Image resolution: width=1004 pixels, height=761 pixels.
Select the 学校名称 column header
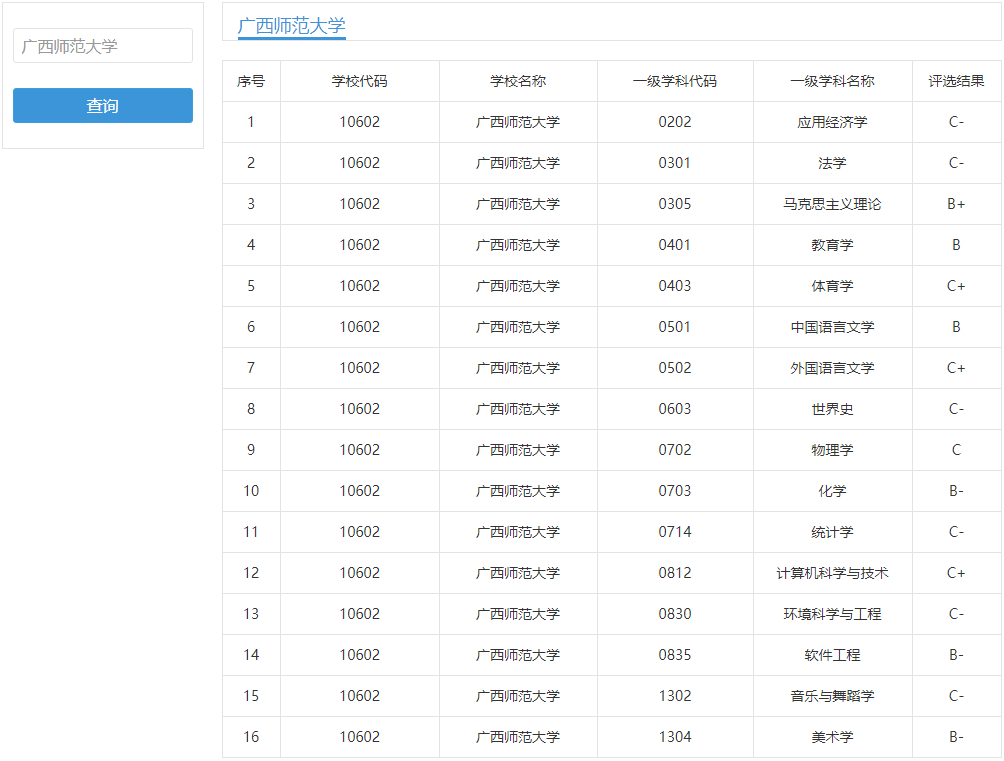click(518, 81)
